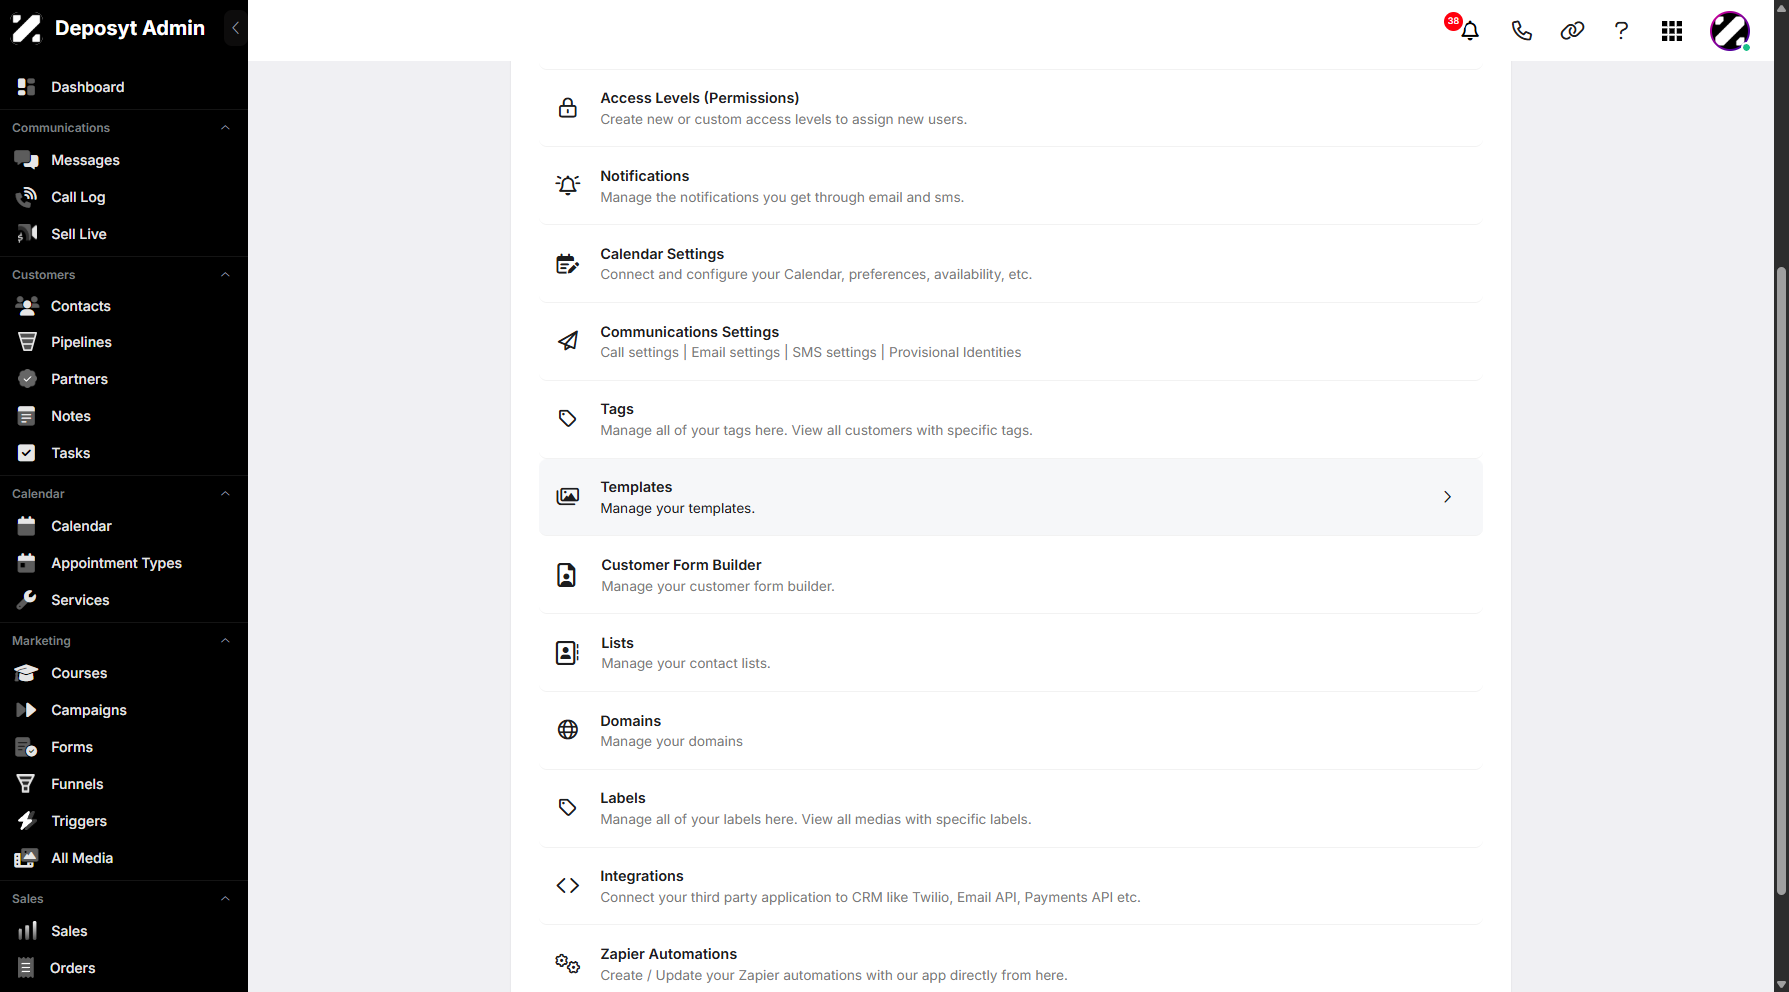Click the page vertical scrollbar thumb
Screen dimensions: 1789x992
[1781, 580]
